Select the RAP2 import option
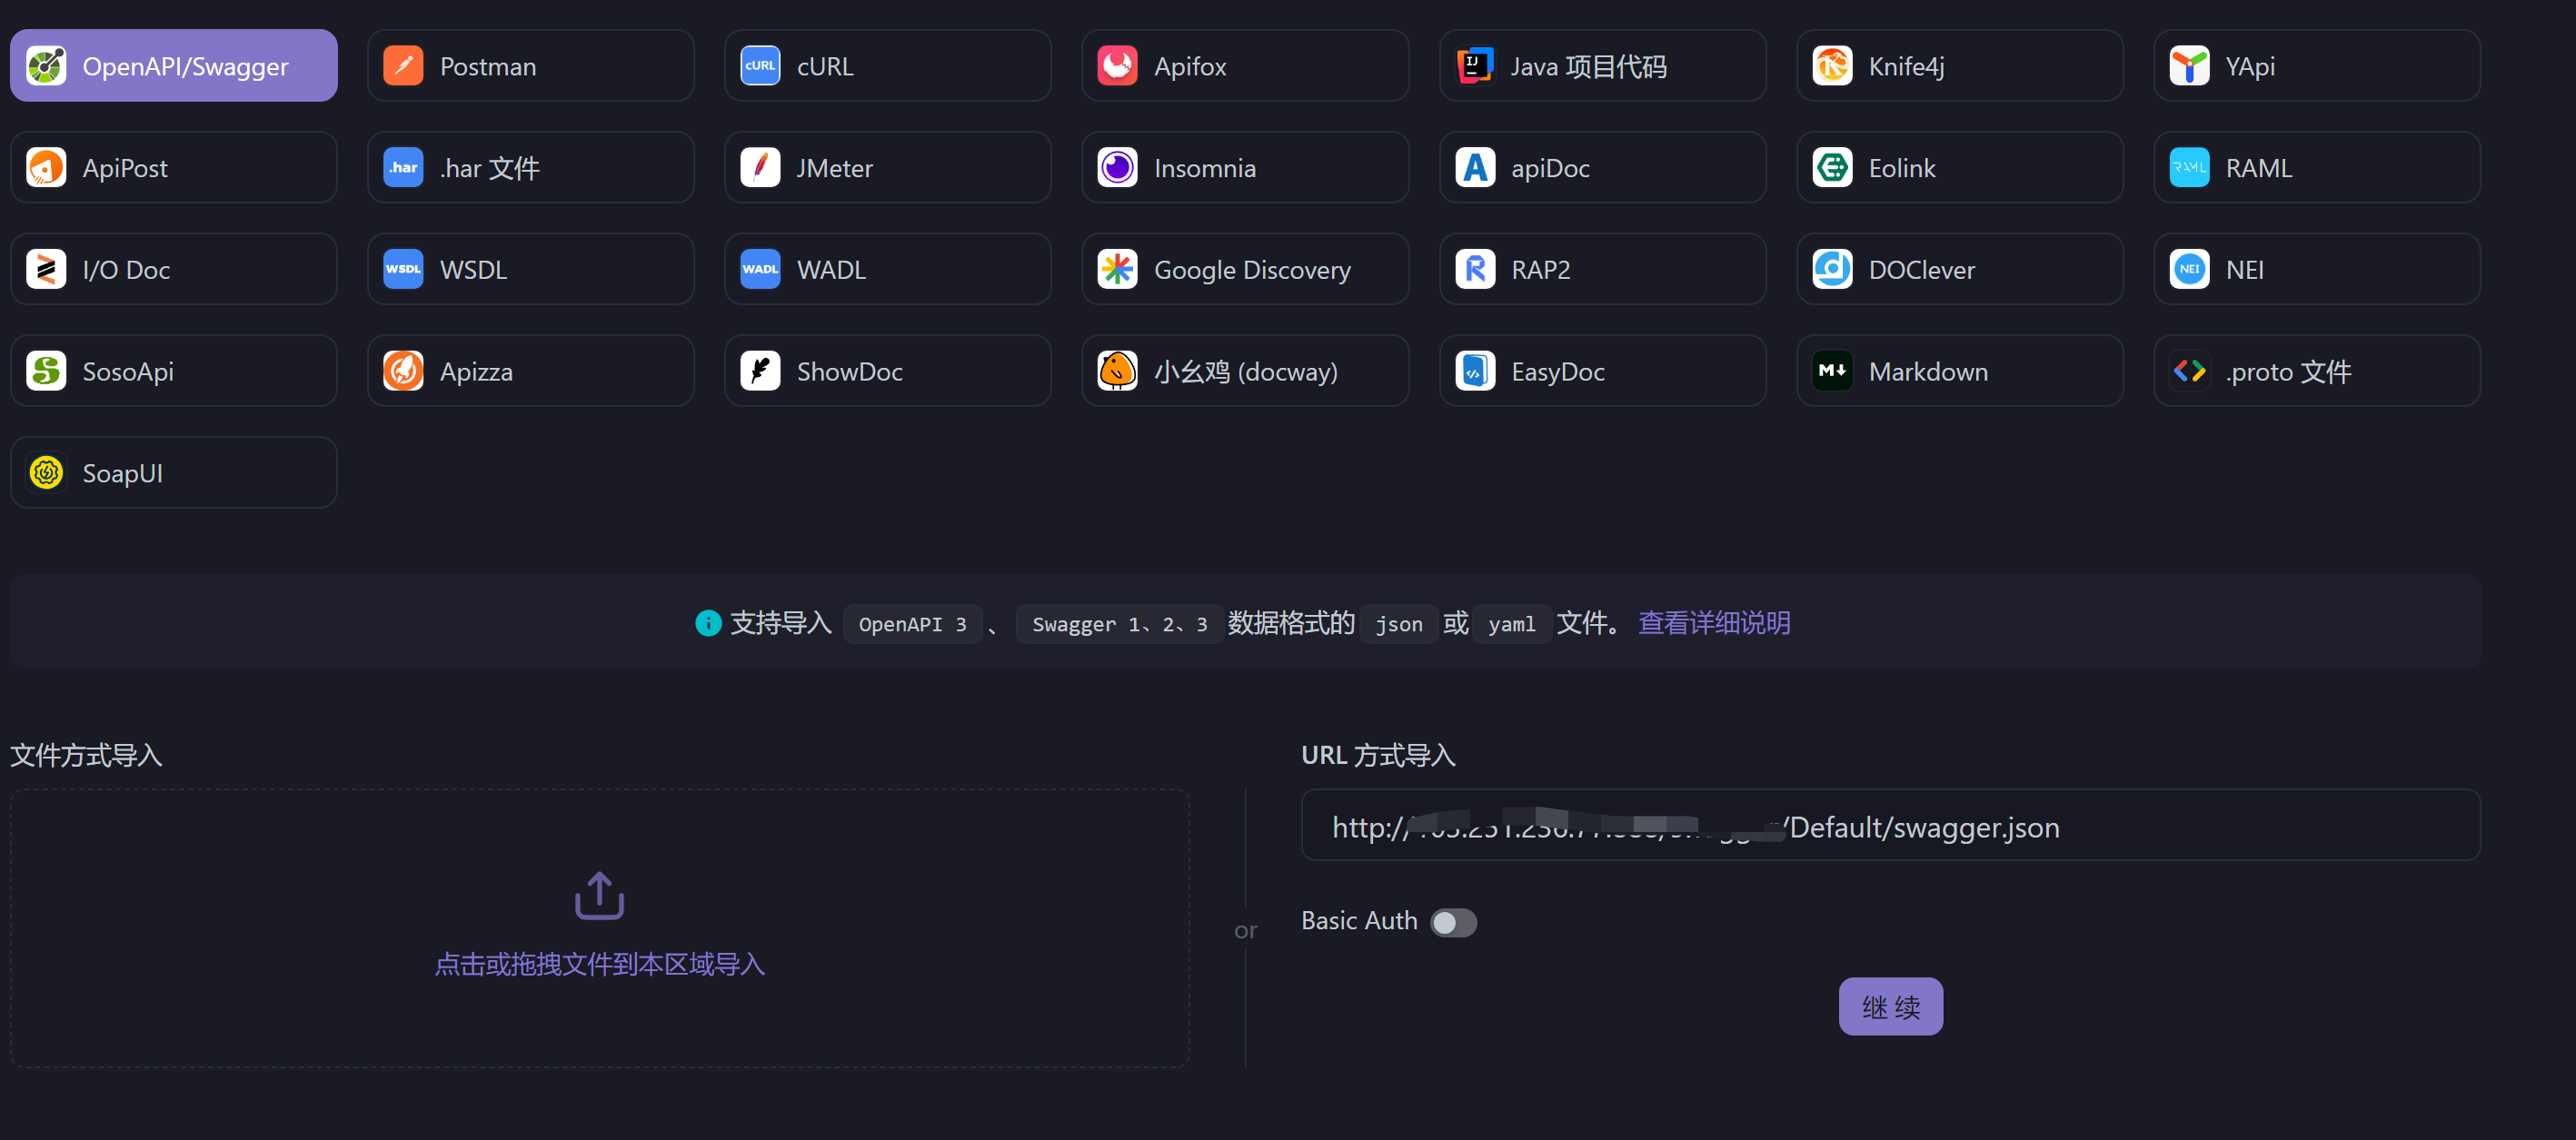The width and height of the screenshot is (2576, 1140). (1603, 269)
